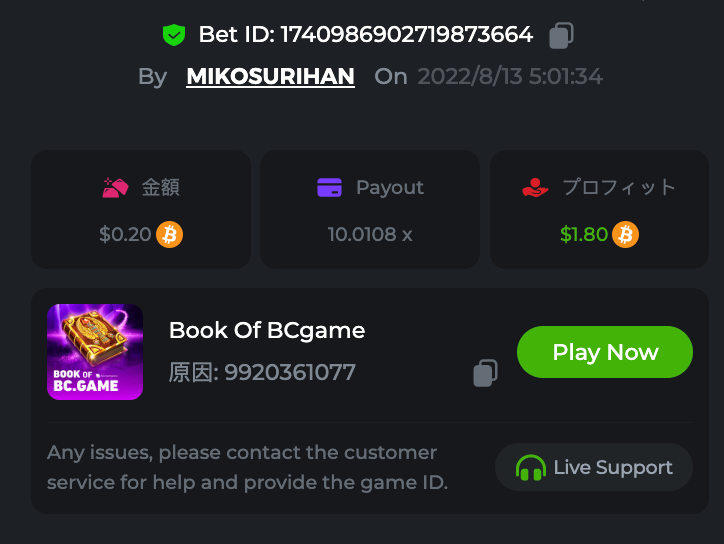724x544 pixels.
Task: Click the green $1.80 profit value
Action: 584,235
